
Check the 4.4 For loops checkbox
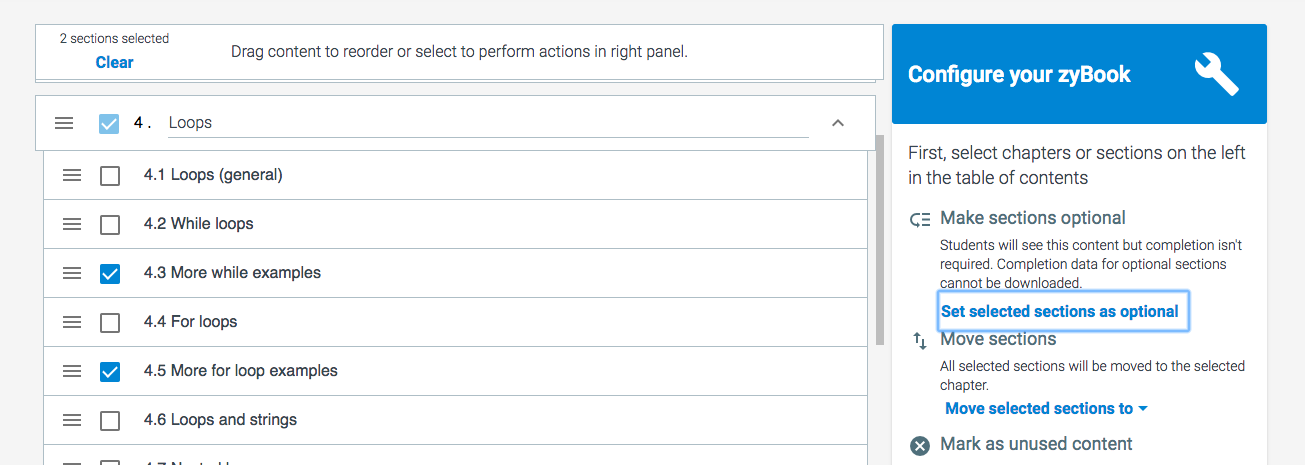pyautogui.click(x=110, y=323)
